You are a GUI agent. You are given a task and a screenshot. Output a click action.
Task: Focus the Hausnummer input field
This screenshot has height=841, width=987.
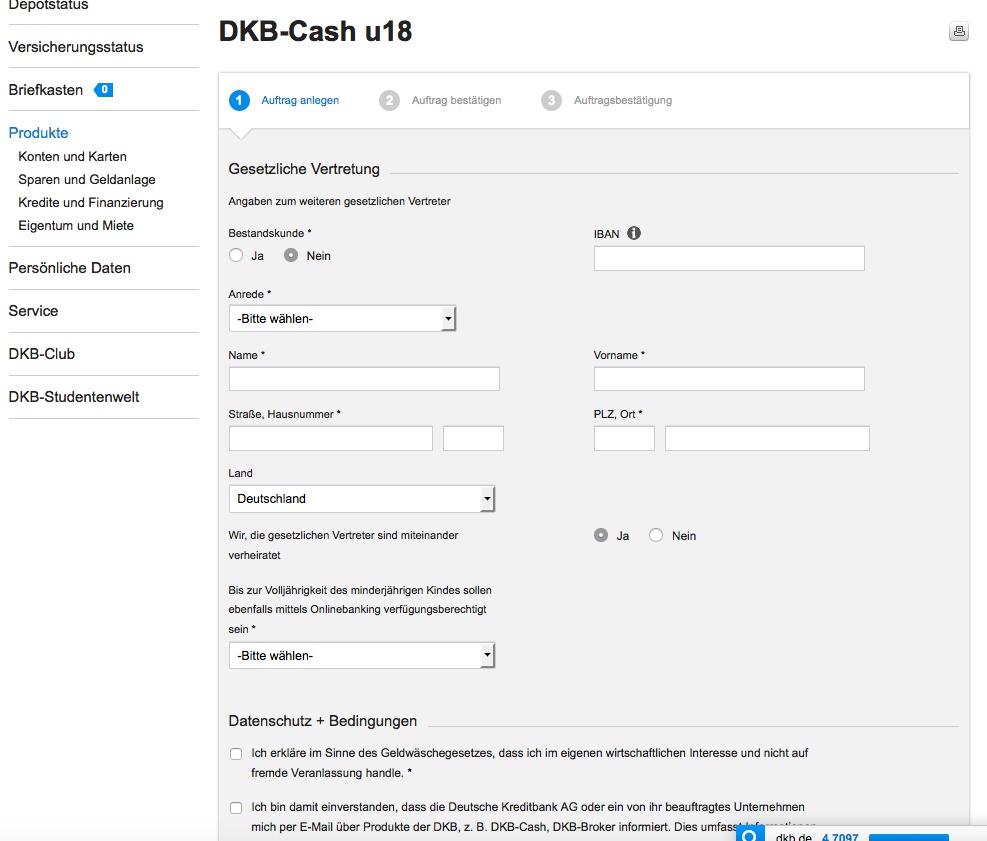[473, 438]
